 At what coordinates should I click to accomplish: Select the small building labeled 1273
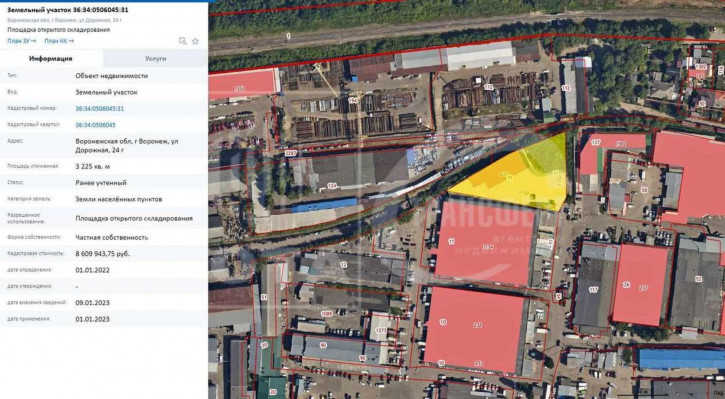point(381,329)
